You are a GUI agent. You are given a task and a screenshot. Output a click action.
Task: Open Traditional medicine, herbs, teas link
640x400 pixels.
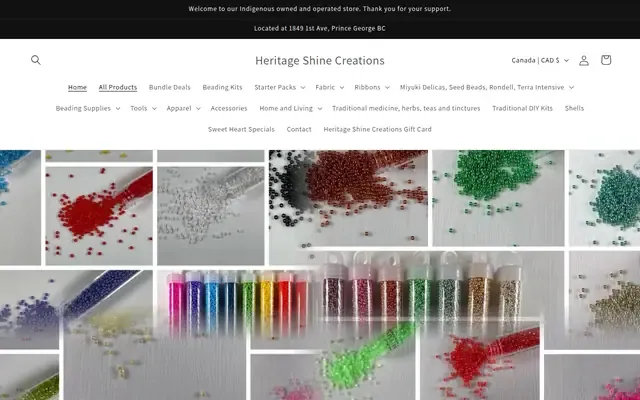[x=406, y=108]
